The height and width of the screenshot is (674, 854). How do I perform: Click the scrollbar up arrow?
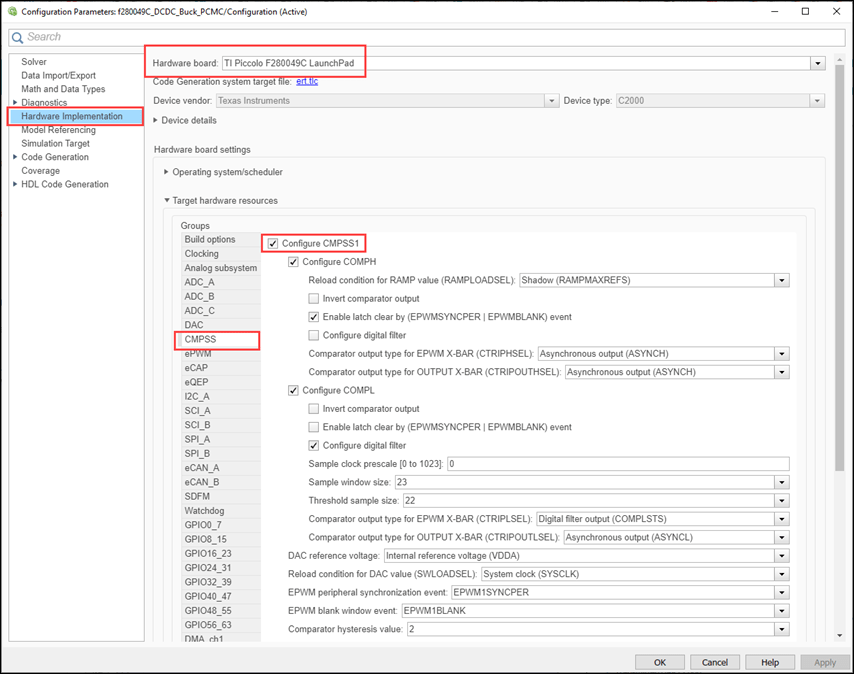839,59
